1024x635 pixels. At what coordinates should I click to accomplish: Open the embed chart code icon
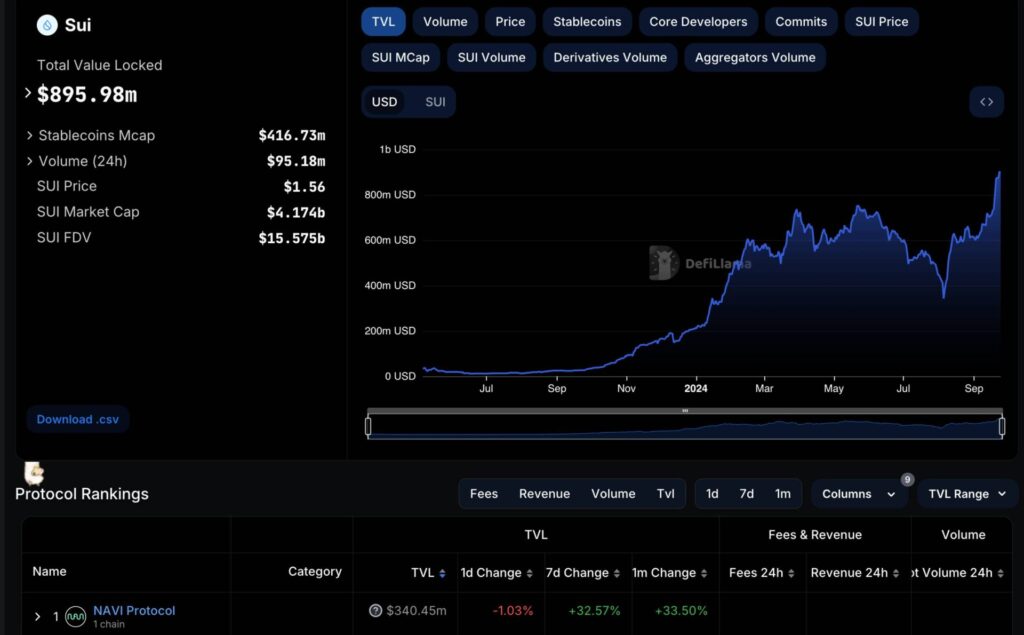986,102
